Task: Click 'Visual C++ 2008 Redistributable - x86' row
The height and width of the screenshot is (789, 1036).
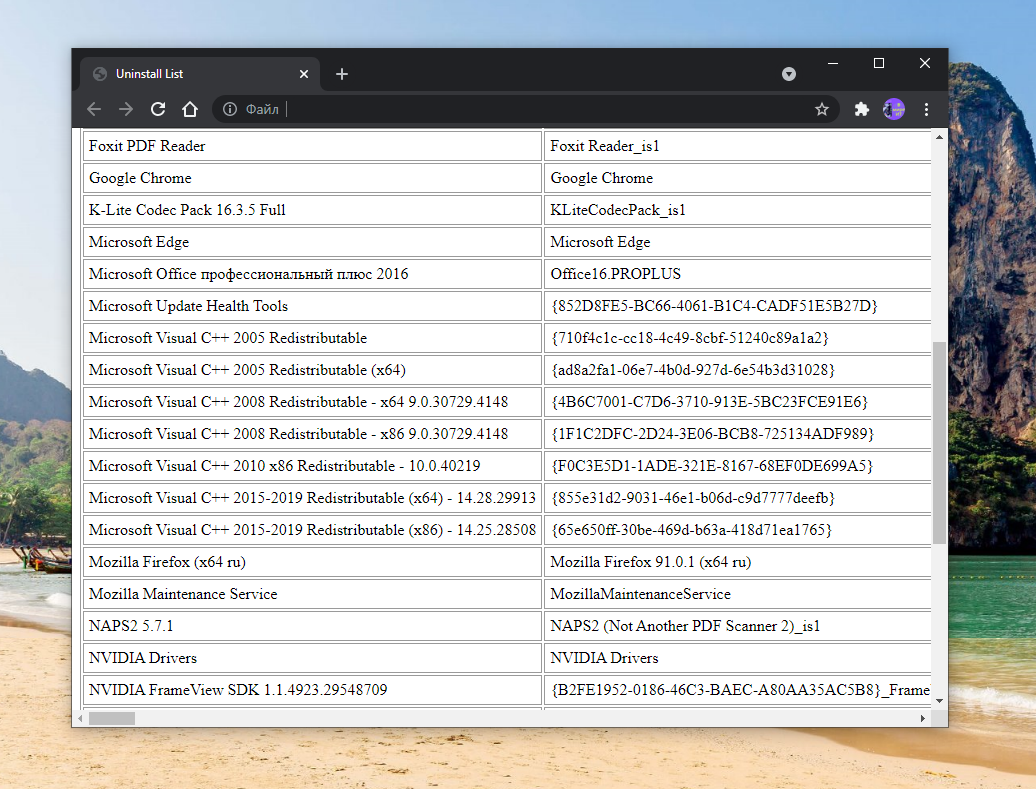Action: [313, 434]
